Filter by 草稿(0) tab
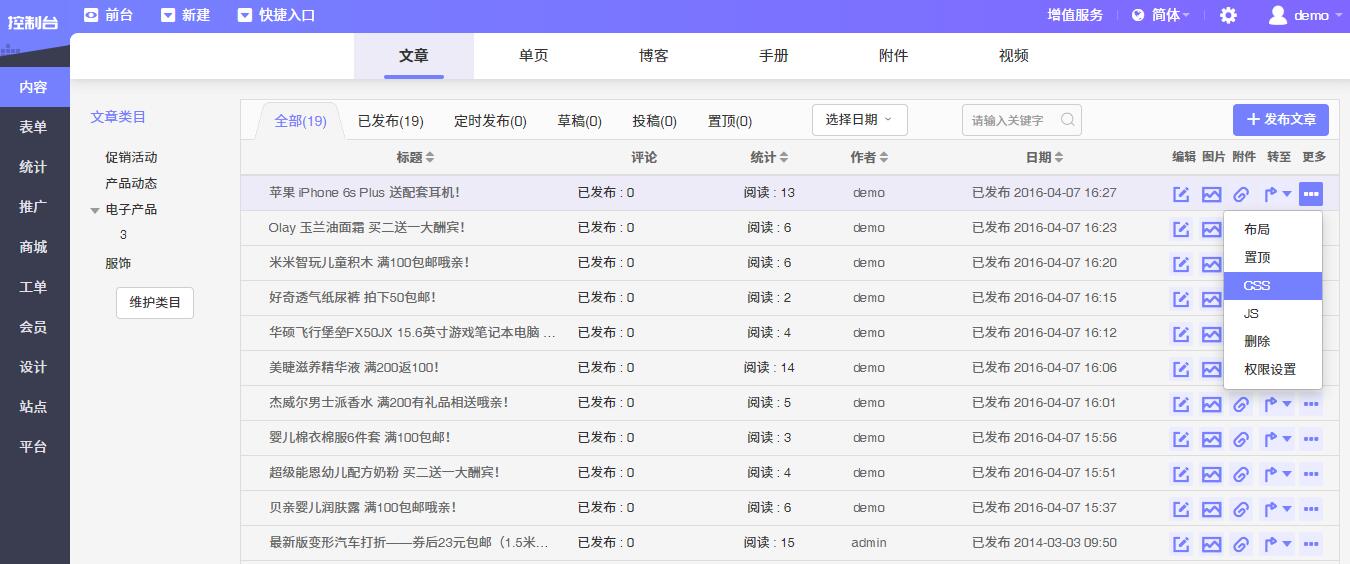The width and height of the screenshot is (1350, 564). point(579,121)
